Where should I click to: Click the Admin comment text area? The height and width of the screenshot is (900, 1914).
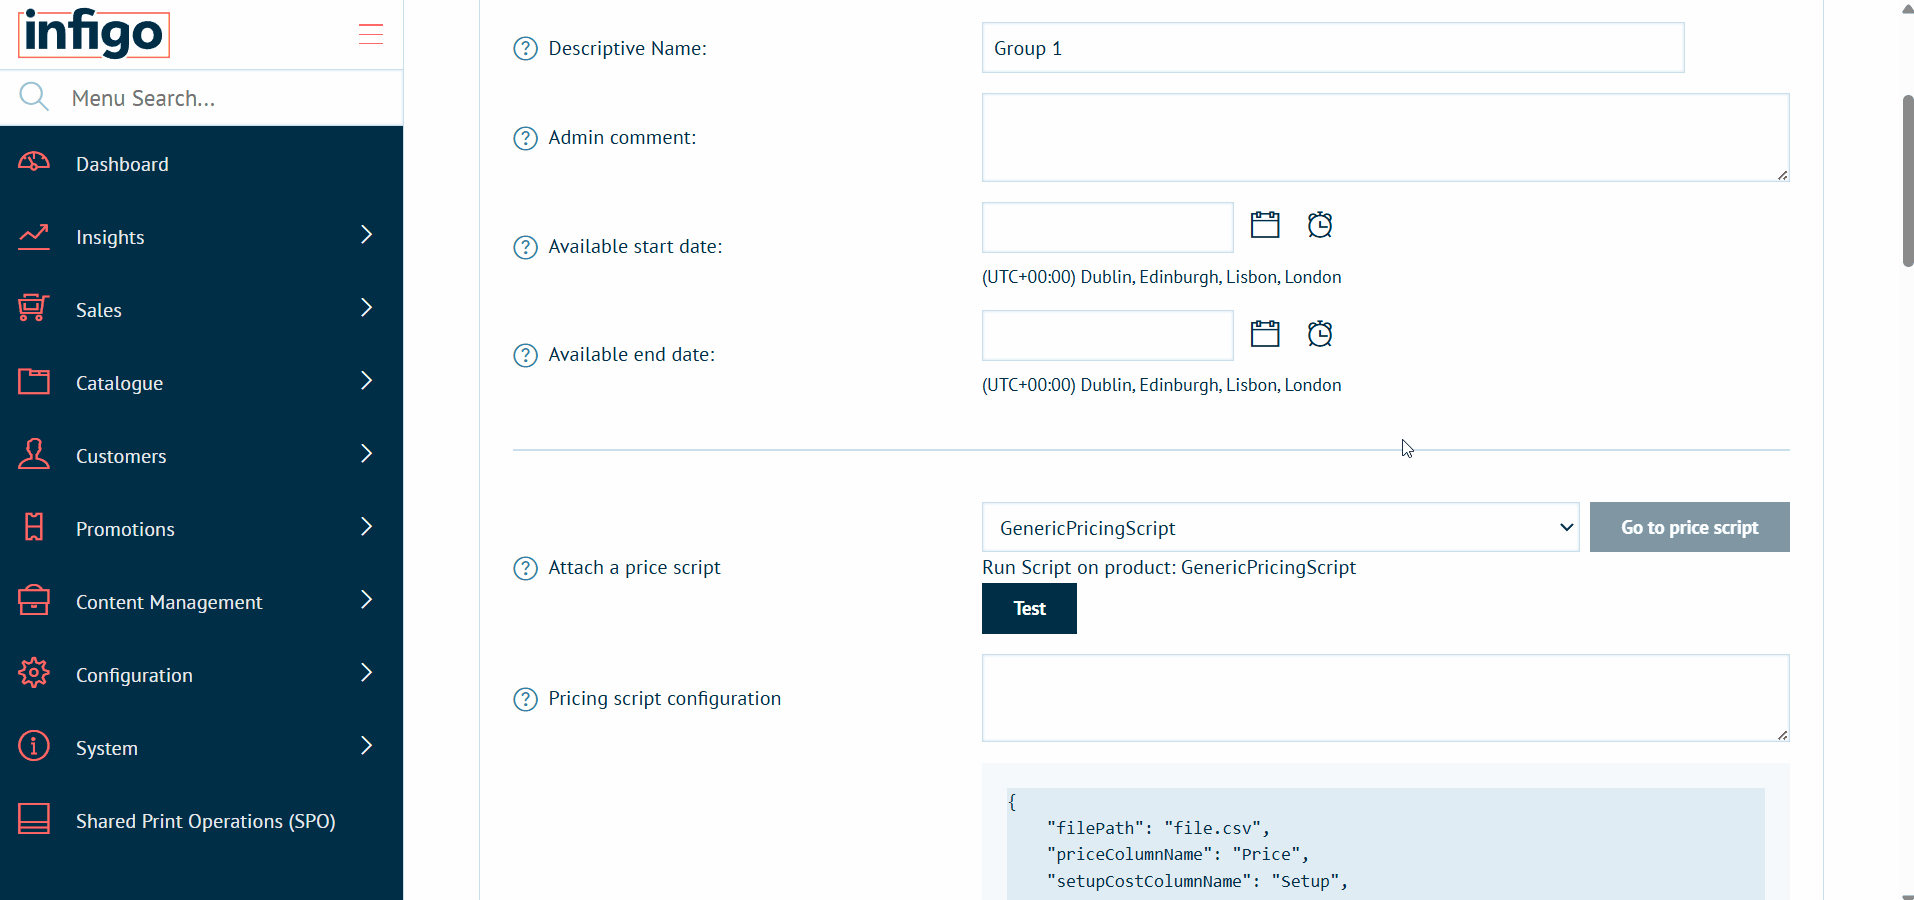pyautogui.click(x=1385, y=138)
